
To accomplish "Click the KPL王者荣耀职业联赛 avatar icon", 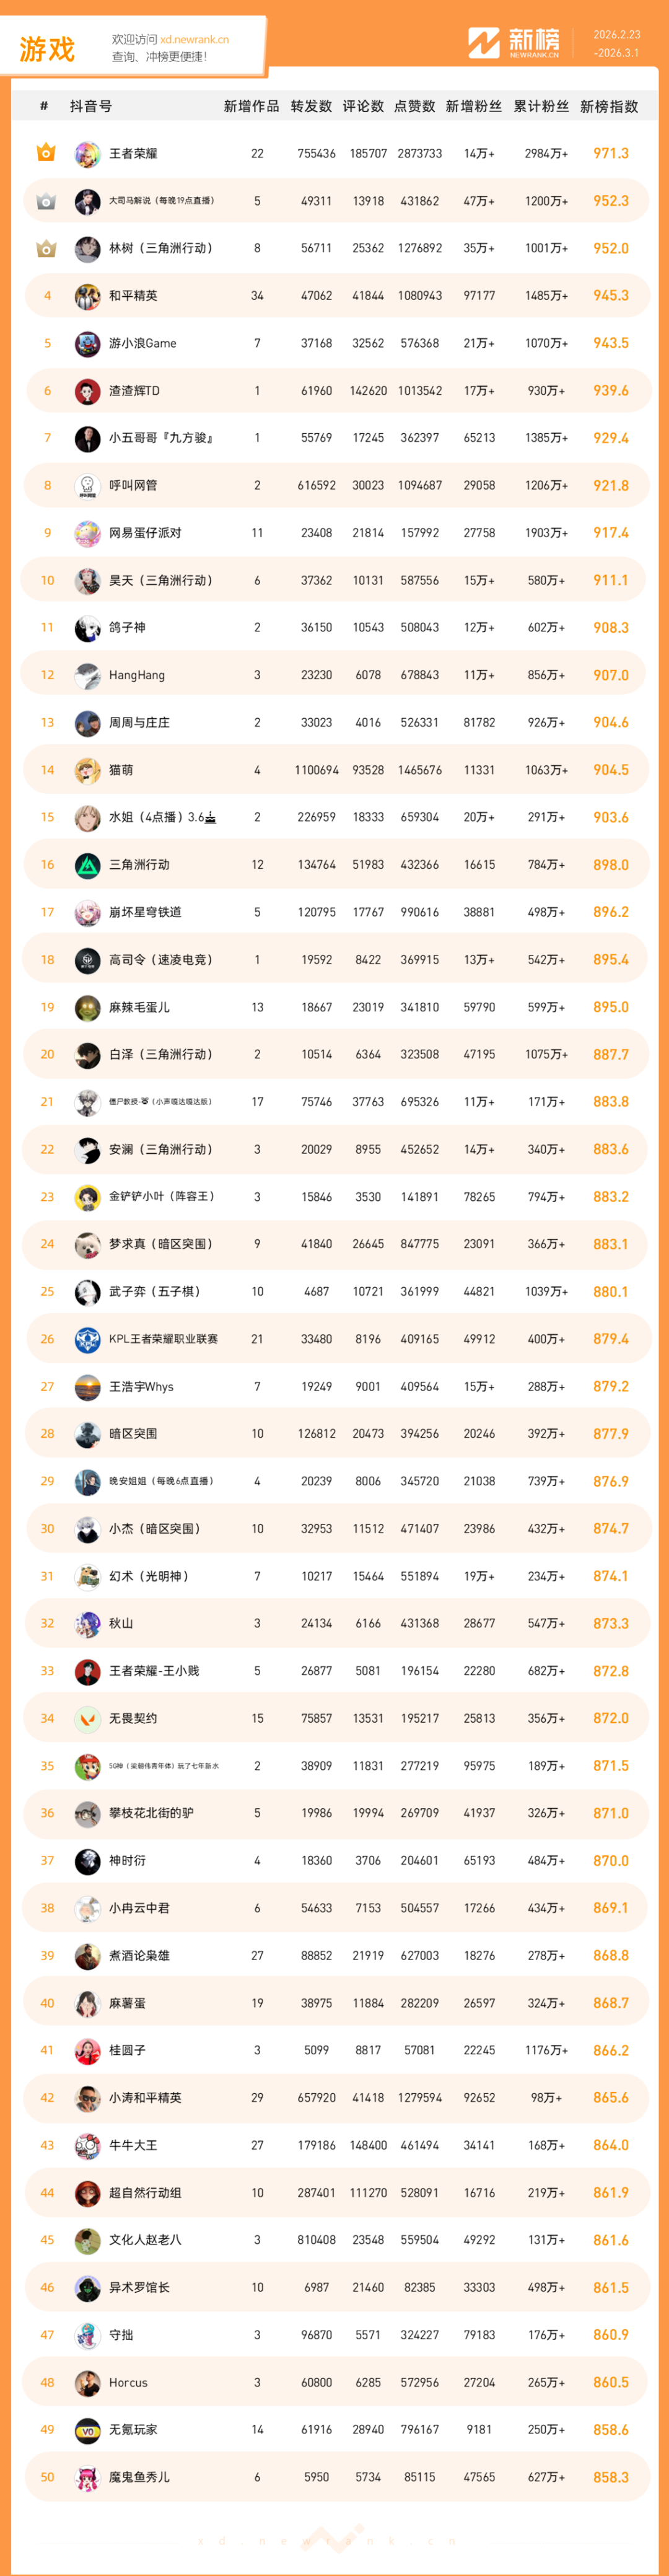I will (x=87, y=1339).
